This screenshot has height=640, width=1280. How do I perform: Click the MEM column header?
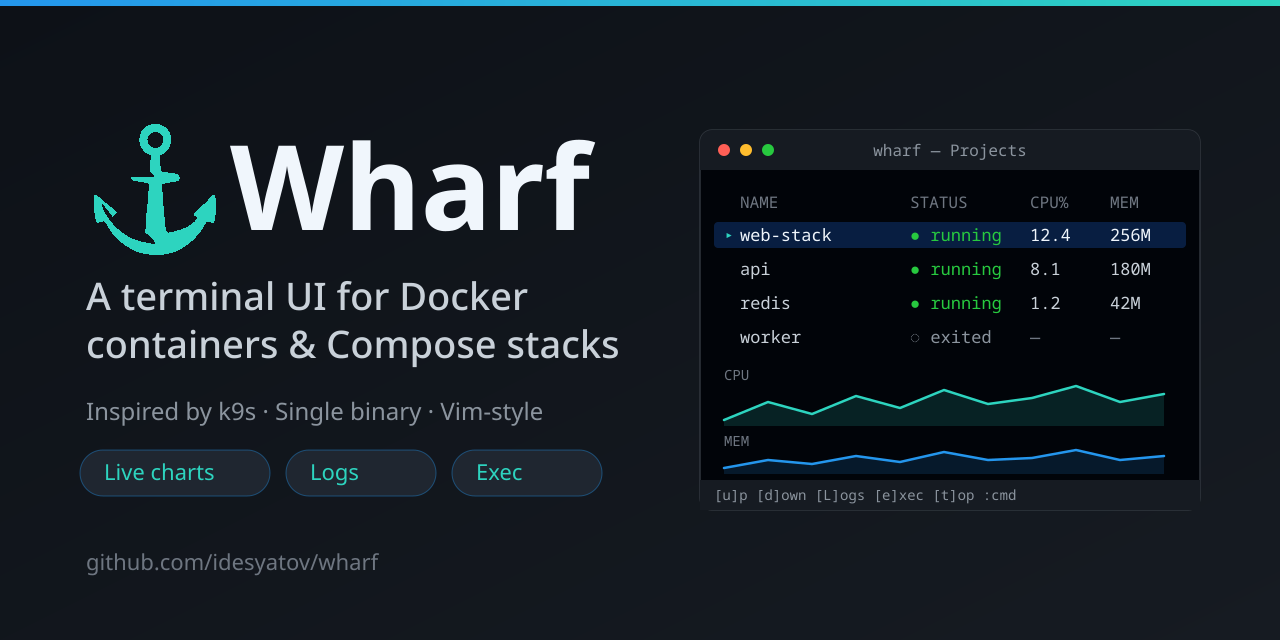pos(1124,203)
